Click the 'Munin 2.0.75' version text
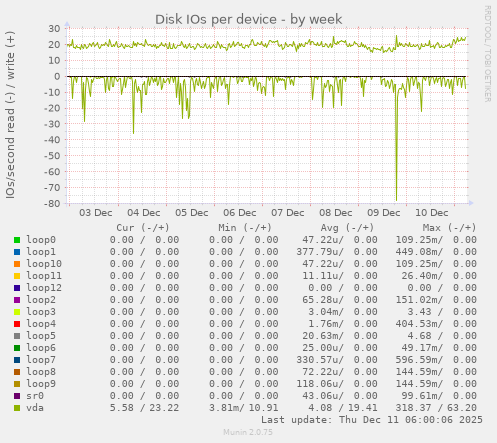The width and height of the screenshot is (497, 443). (248, 432)
